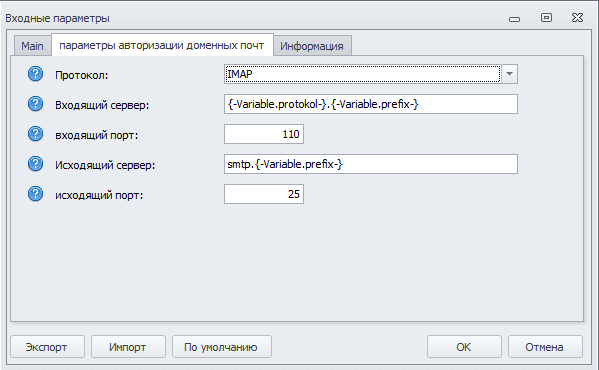The image size is (599, 370).
Task: Reset settings with По умолчанию button
Action: pyautogui.click(x=222, y=347)
